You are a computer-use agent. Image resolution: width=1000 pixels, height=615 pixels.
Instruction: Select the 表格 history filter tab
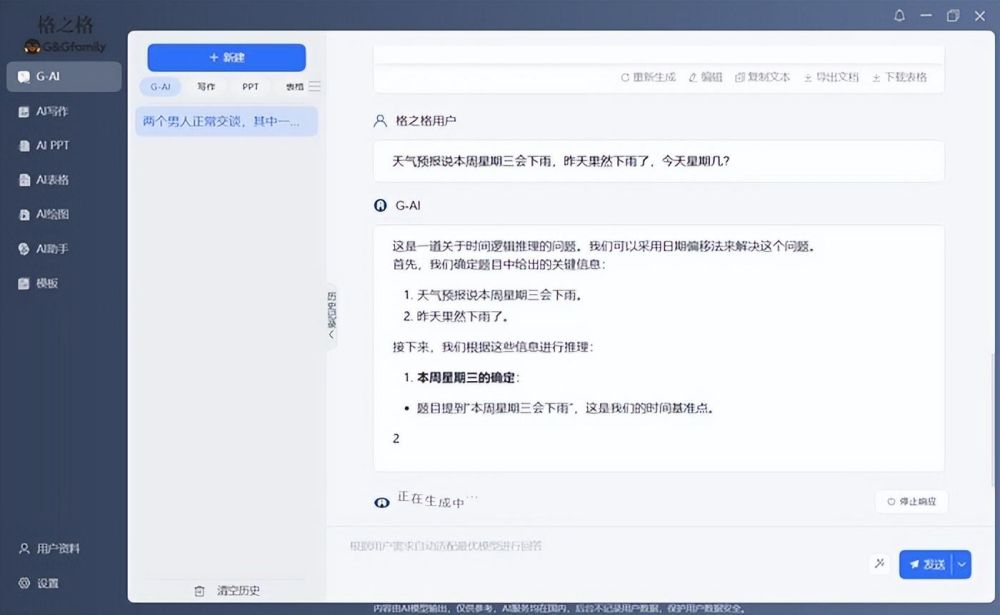pyautogui.click(x=294, y=87)
